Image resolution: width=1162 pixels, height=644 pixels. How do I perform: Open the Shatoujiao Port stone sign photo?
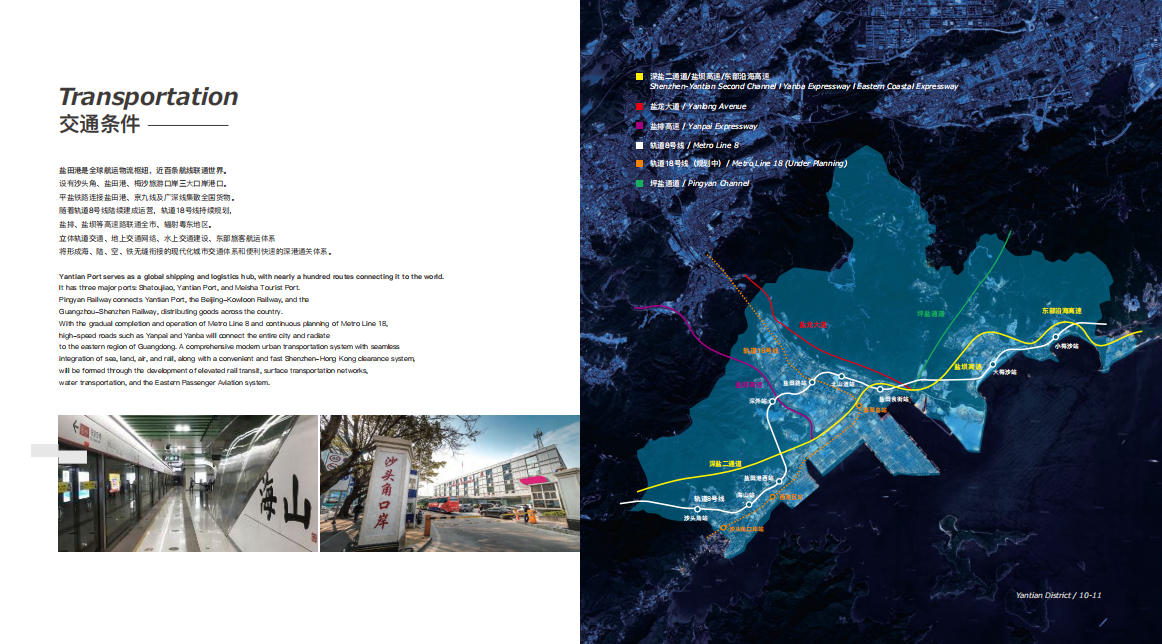pos(449,483)
